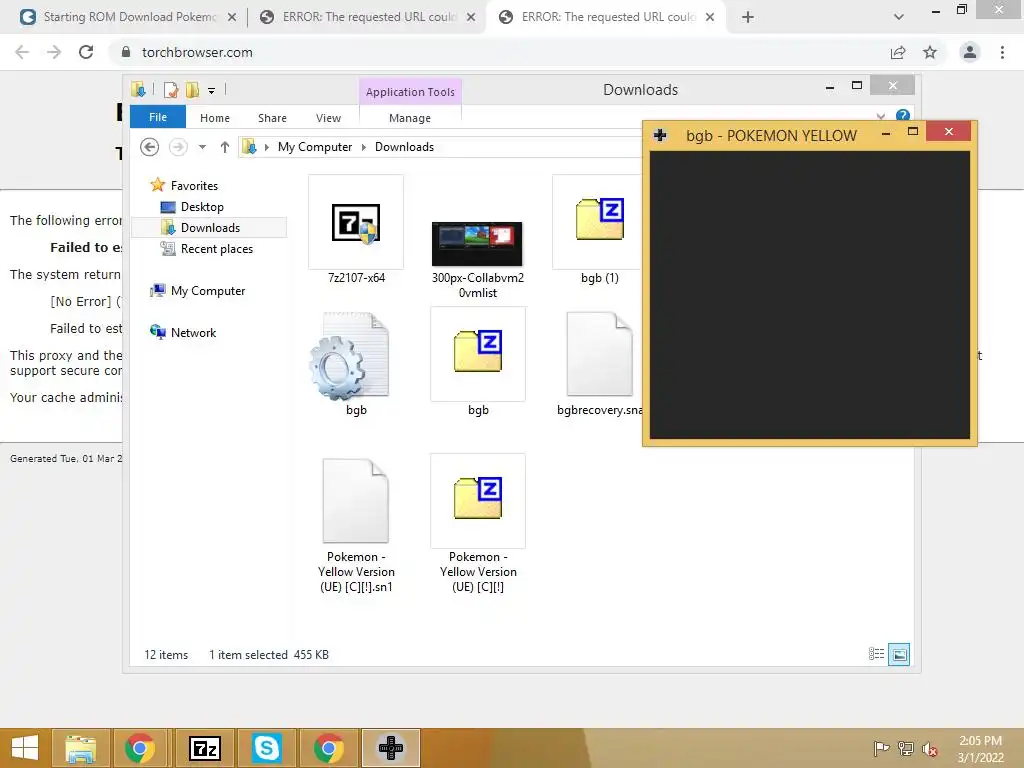Viewport: 1024px width, 768px height.
Task: Open the Home ribbon tab
Action: pyautogui.click(x=215, y=118)
